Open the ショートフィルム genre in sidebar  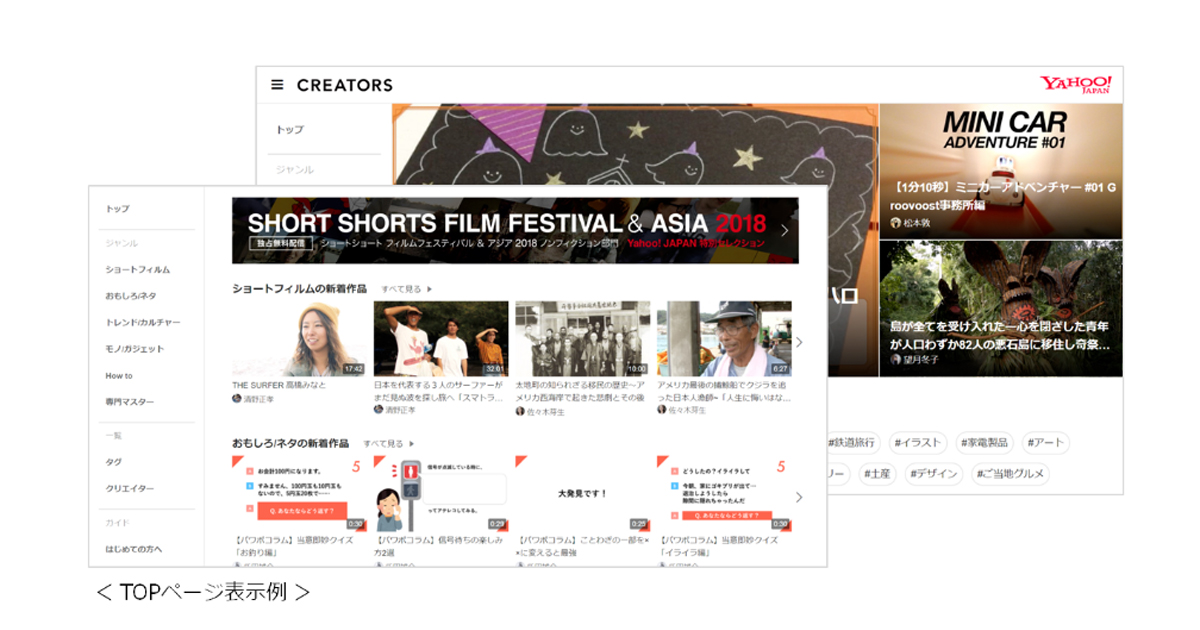138,270
